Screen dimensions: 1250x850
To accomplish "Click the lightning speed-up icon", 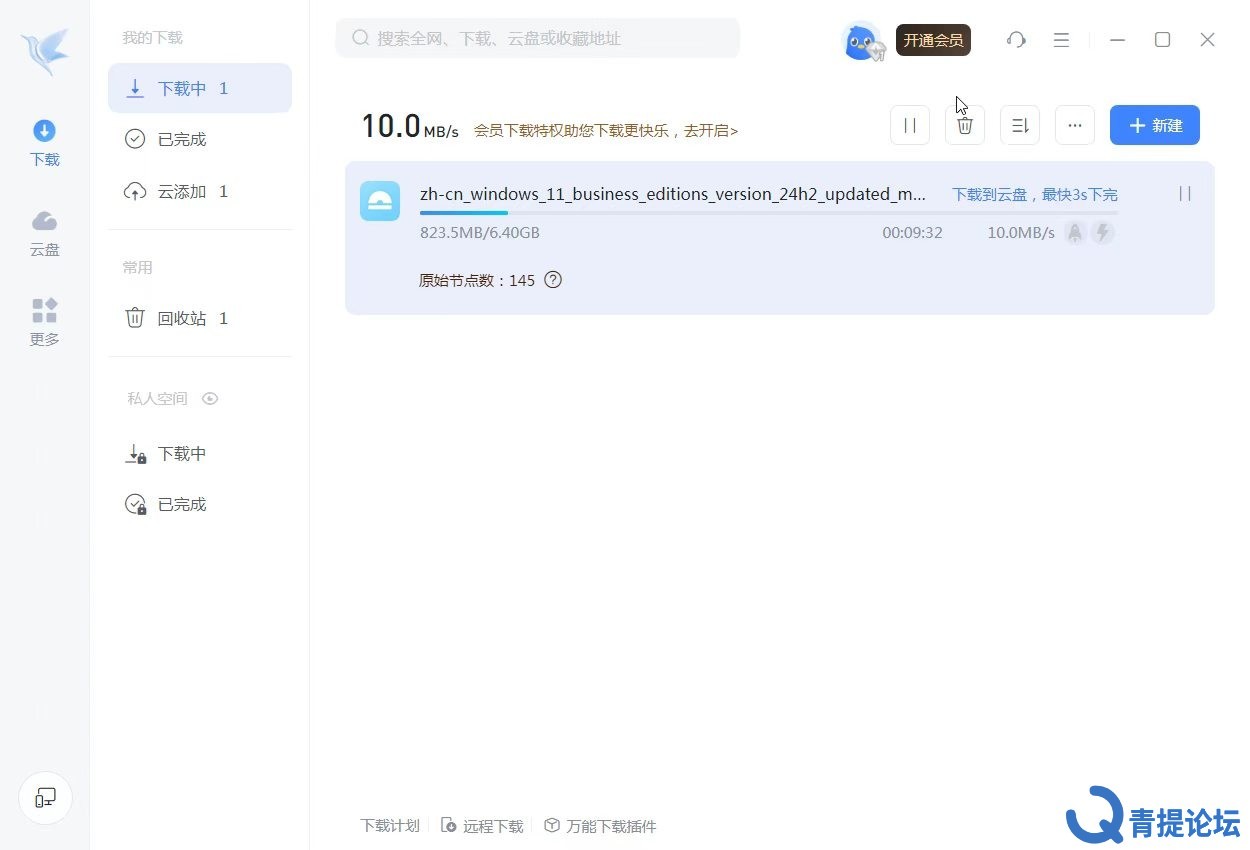I will click(1102, 233).
